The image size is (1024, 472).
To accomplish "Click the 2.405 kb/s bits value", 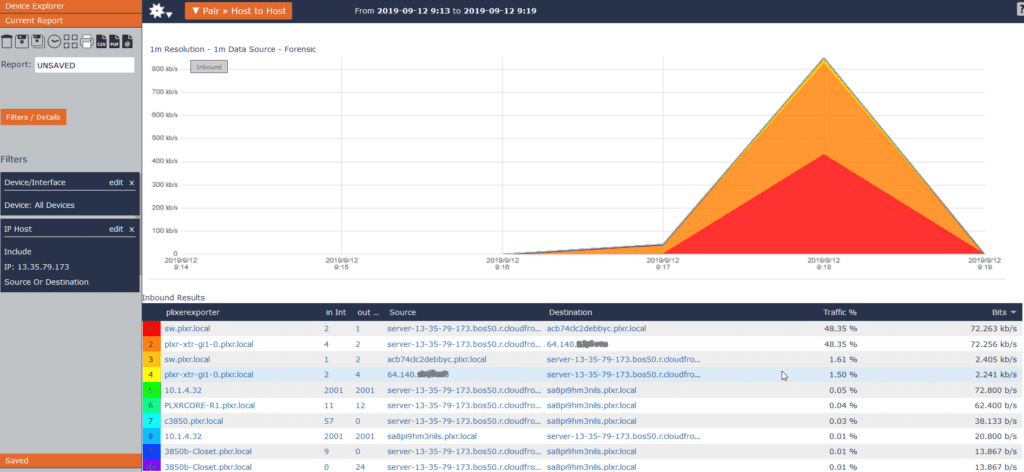I will [x=997, y=359].
